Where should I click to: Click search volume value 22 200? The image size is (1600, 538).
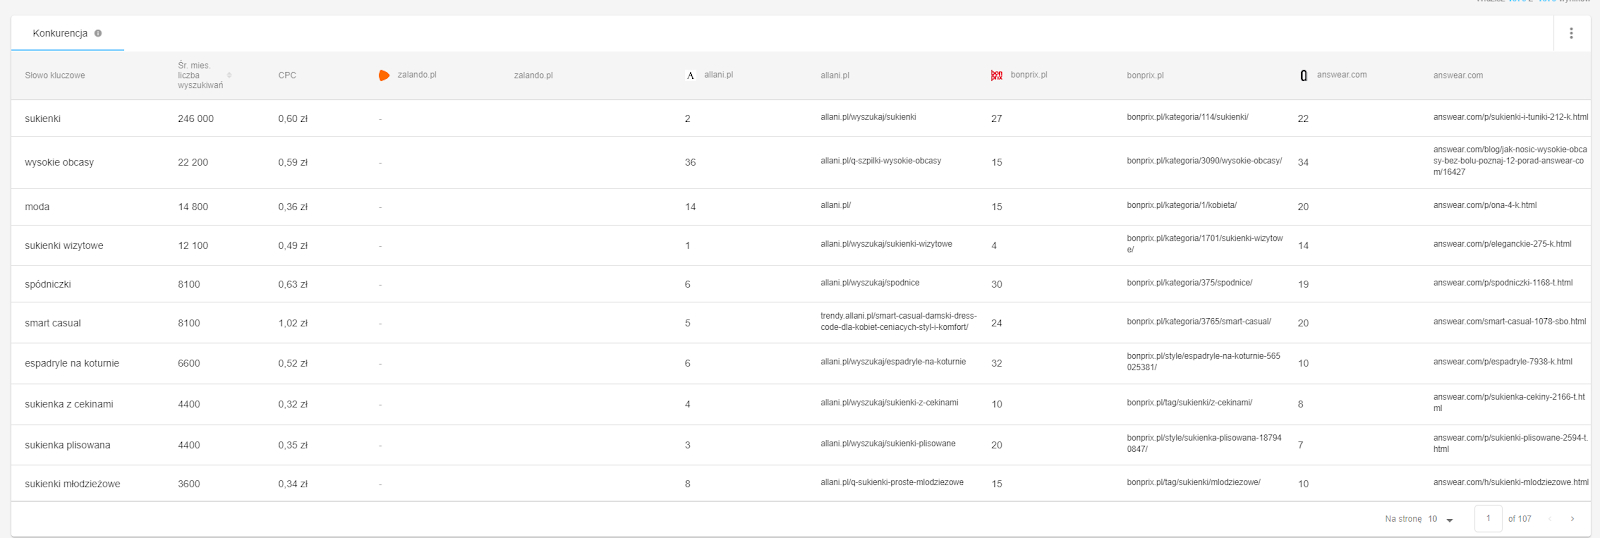coord(193,162)
